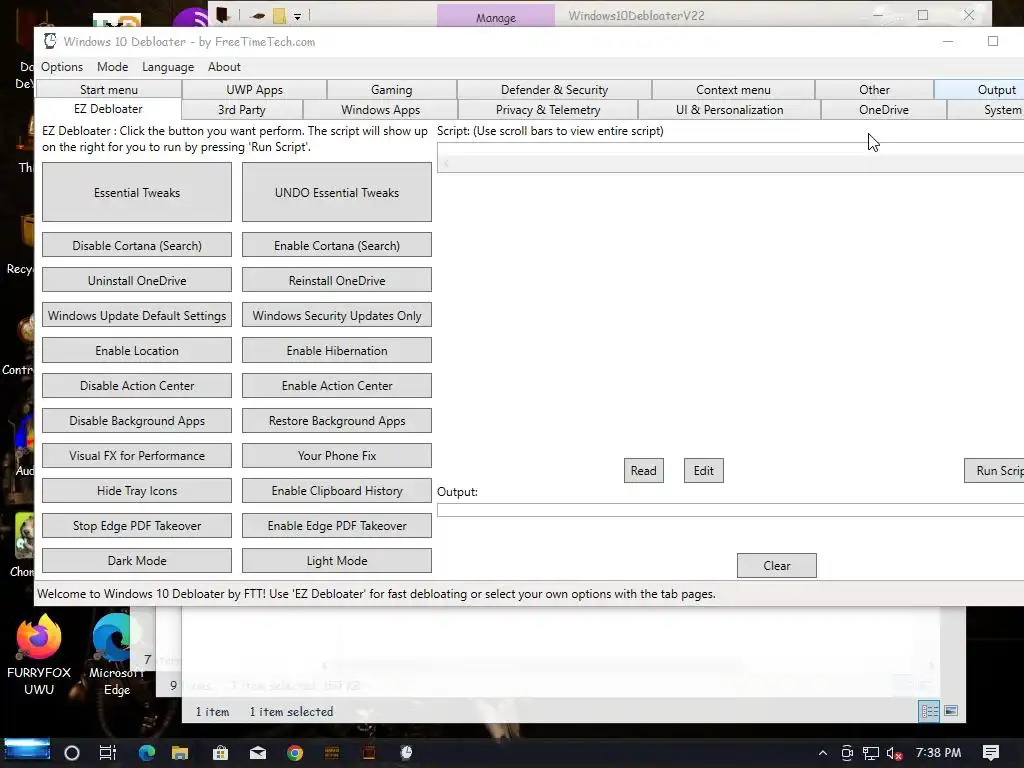
Task: Switch to the OneDrive tab
Action: click(884, 110)
